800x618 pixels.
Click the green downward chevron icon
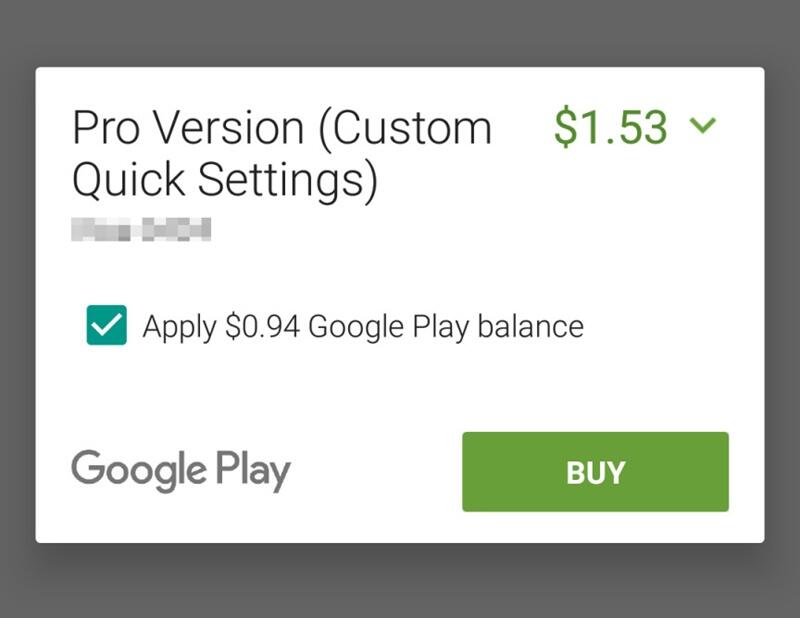coord(703,125)
